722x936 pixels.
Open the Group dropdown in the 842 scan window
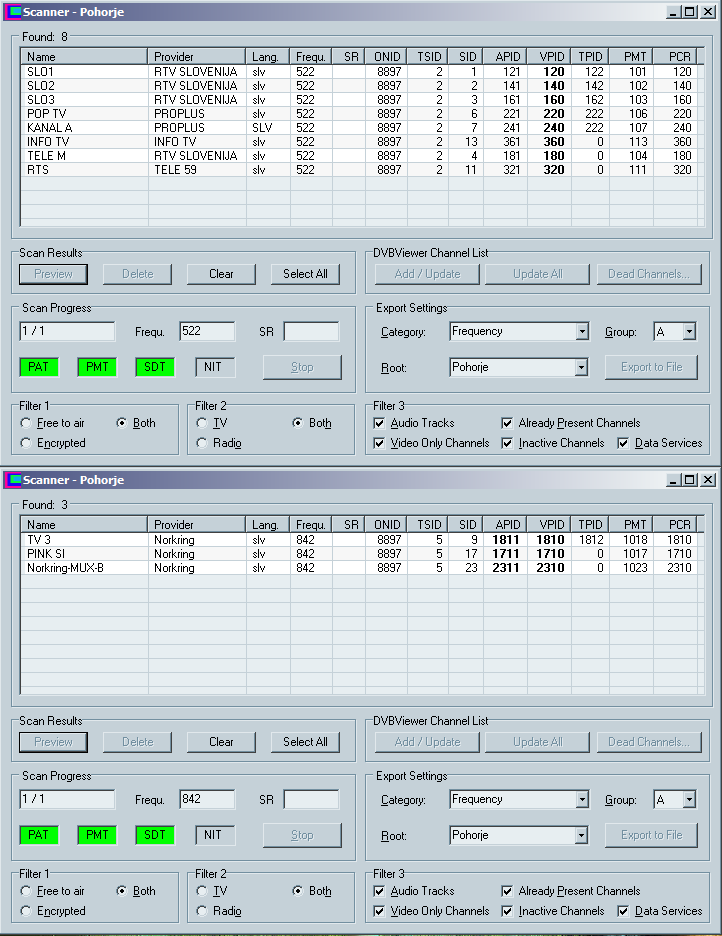[x=689, y=800]
